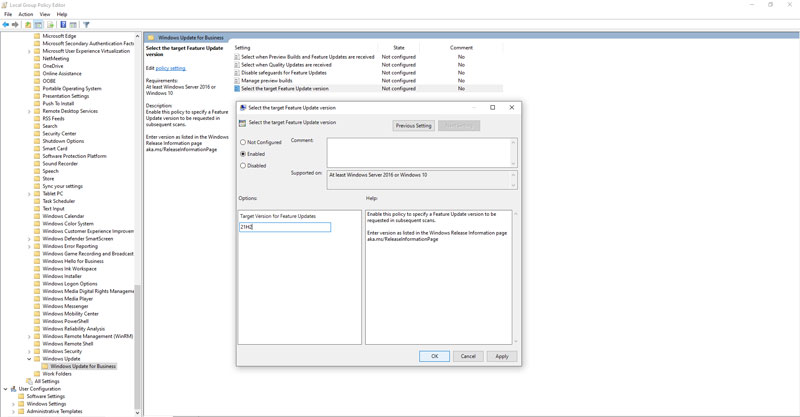Image resolution: width=800 pixels, height=417 pixels.
Task: Click policy icon beside 'Select when Quality Updates are received'
Action: pos(237,65)
